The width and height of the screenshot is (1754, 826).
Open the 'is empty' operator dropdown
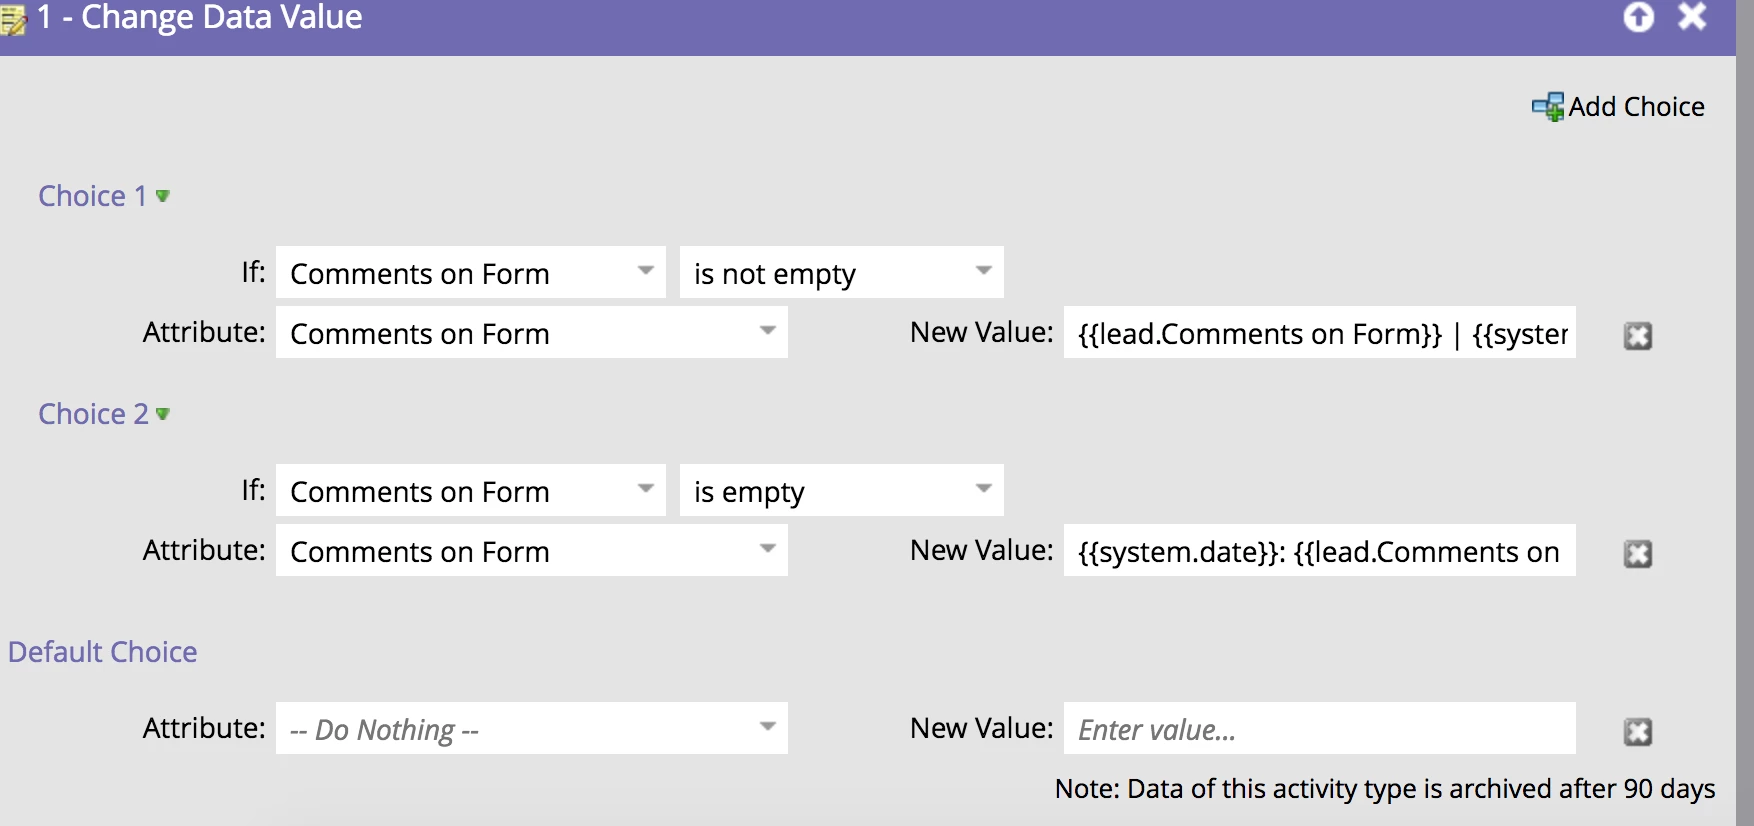[x=842, y=491]
